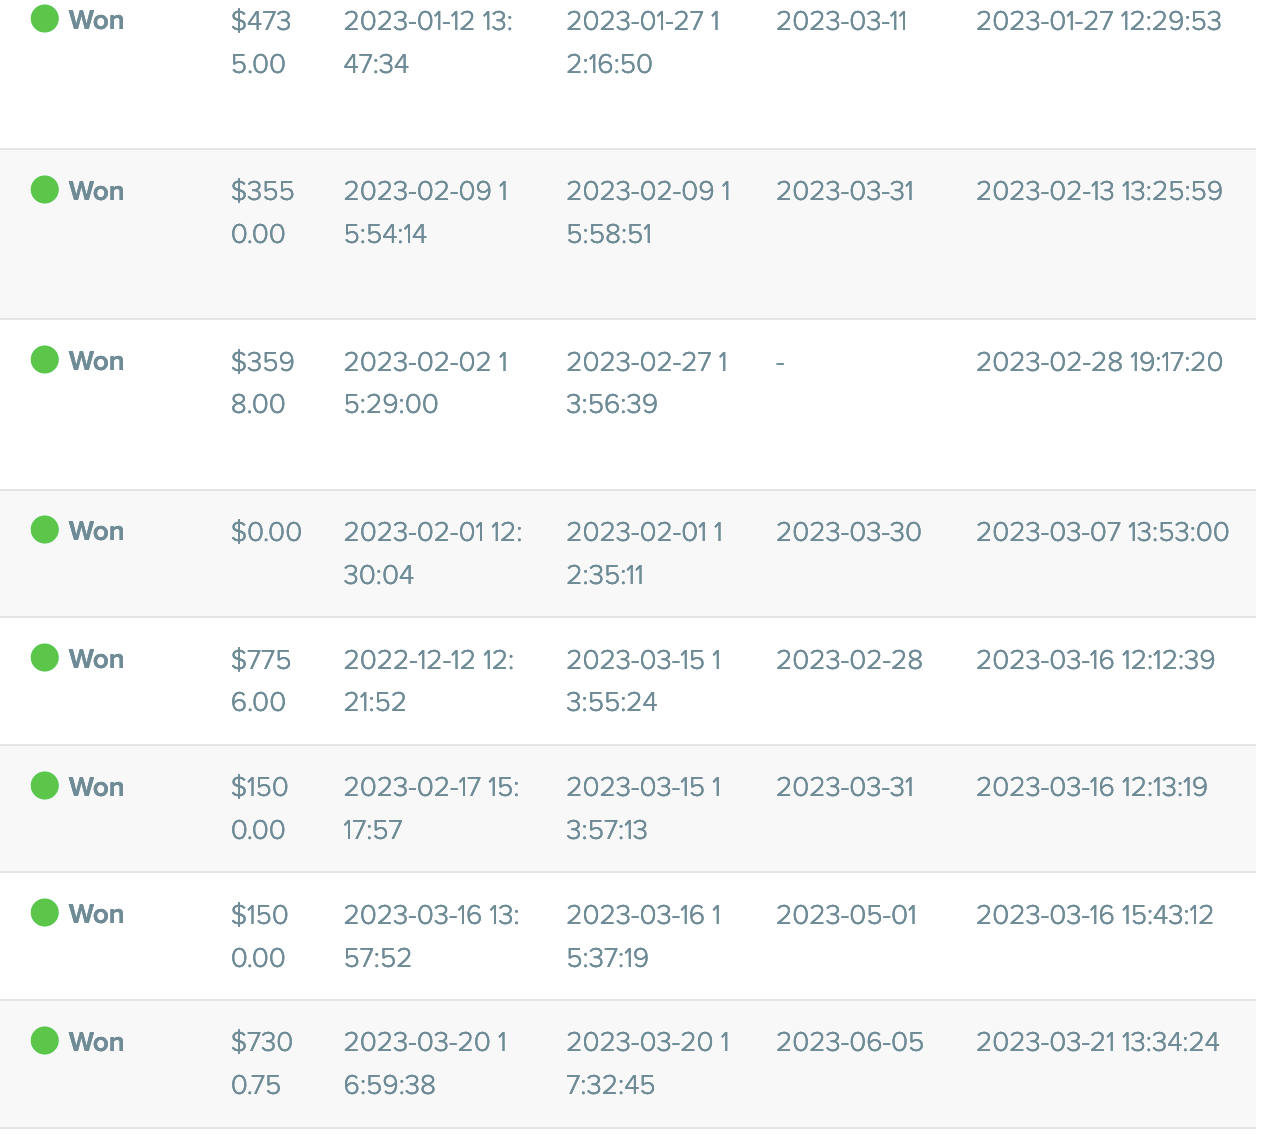Click the green Won dot beside $3550.00
The width and height of the screenshot is (1278, 1134).
[45, 189]
